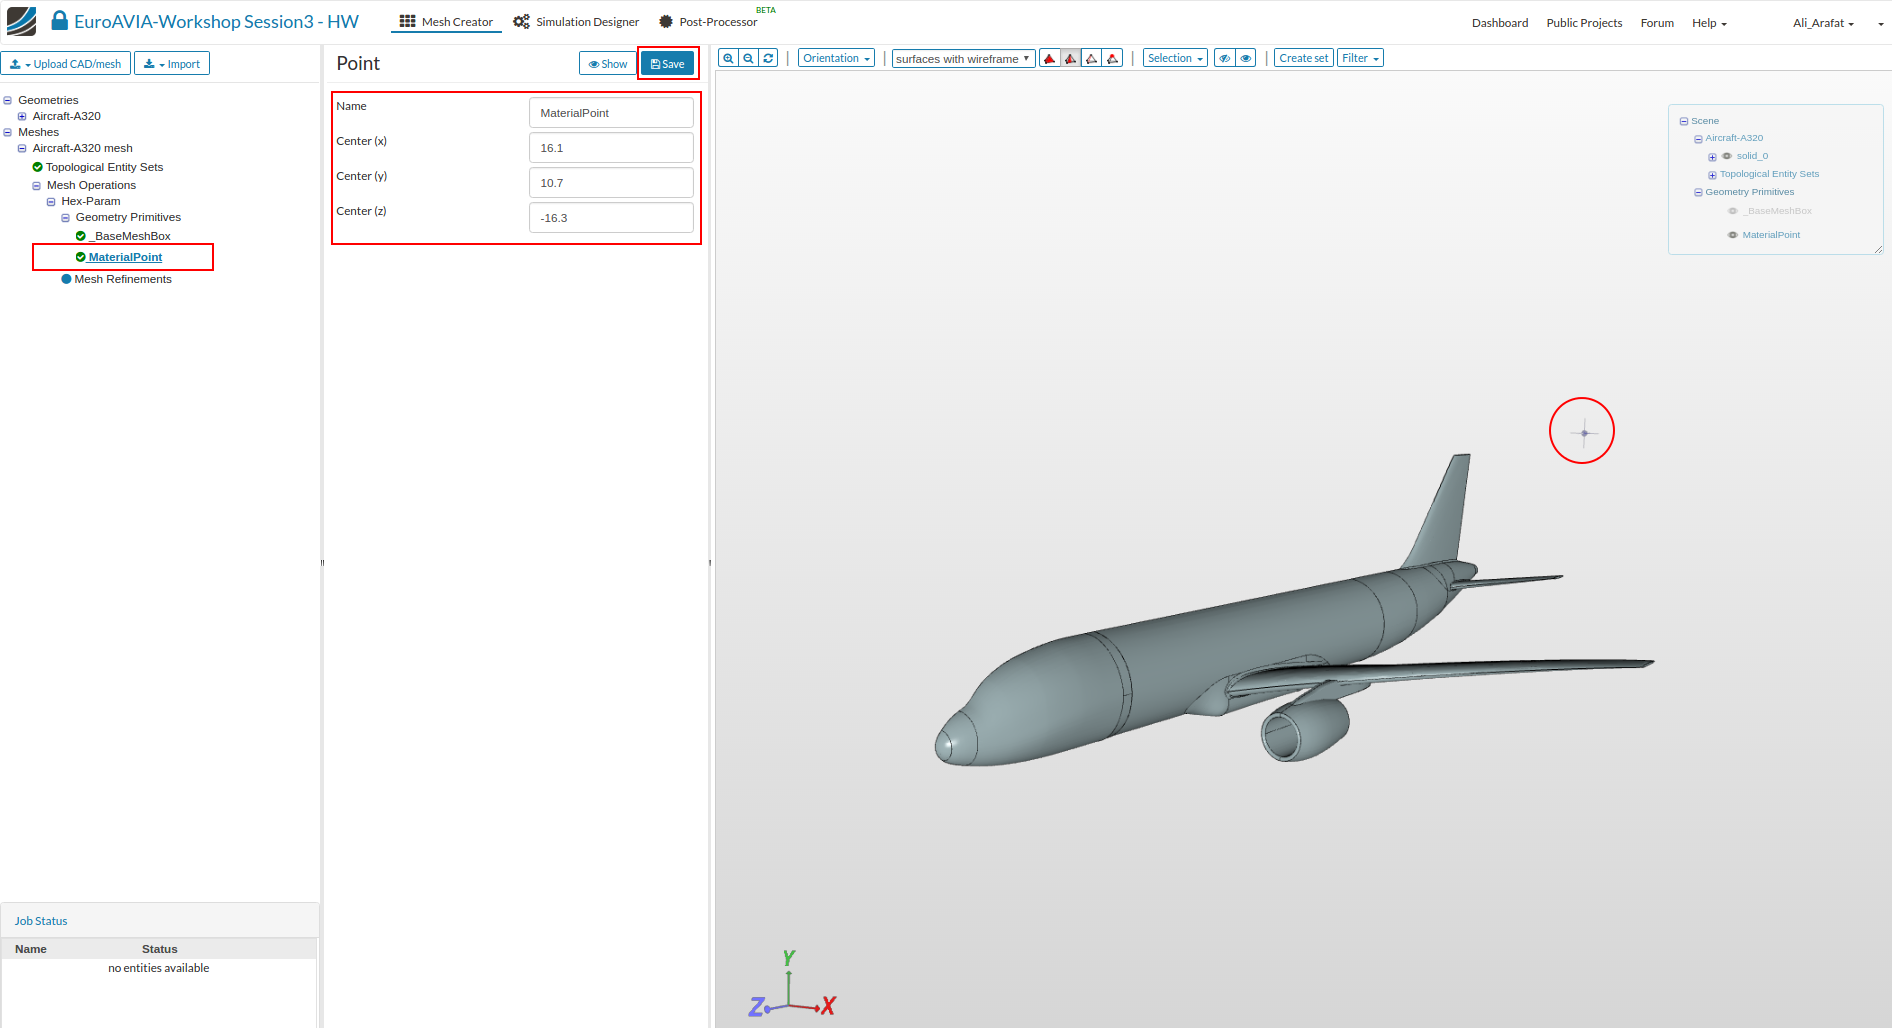Image resolution: width=1892 pixels, height=1028 pixels.
Task: Open the Orientation dropdown
Action: click(836, 58)
